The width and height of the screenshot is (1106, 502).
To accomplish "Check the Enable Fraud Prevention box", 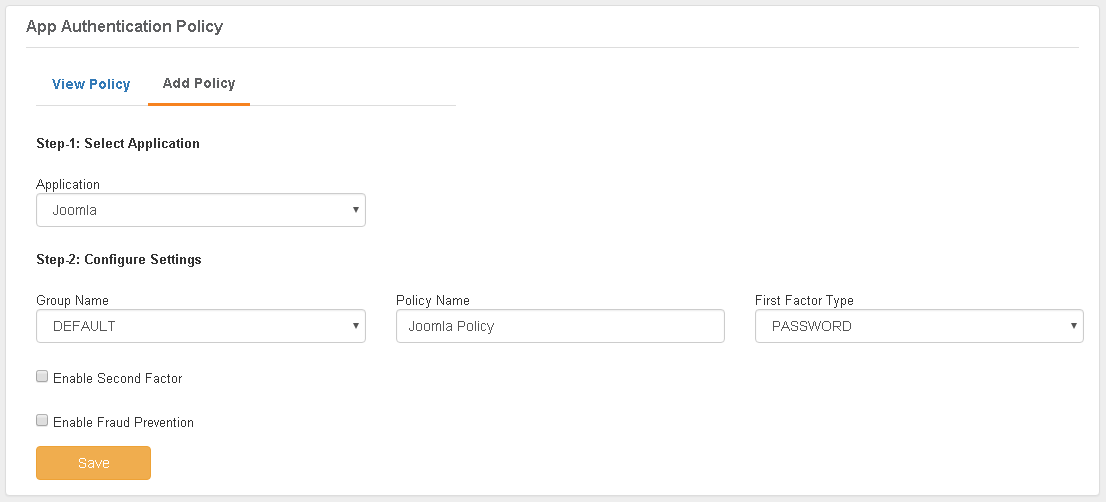I will point(42,421).
